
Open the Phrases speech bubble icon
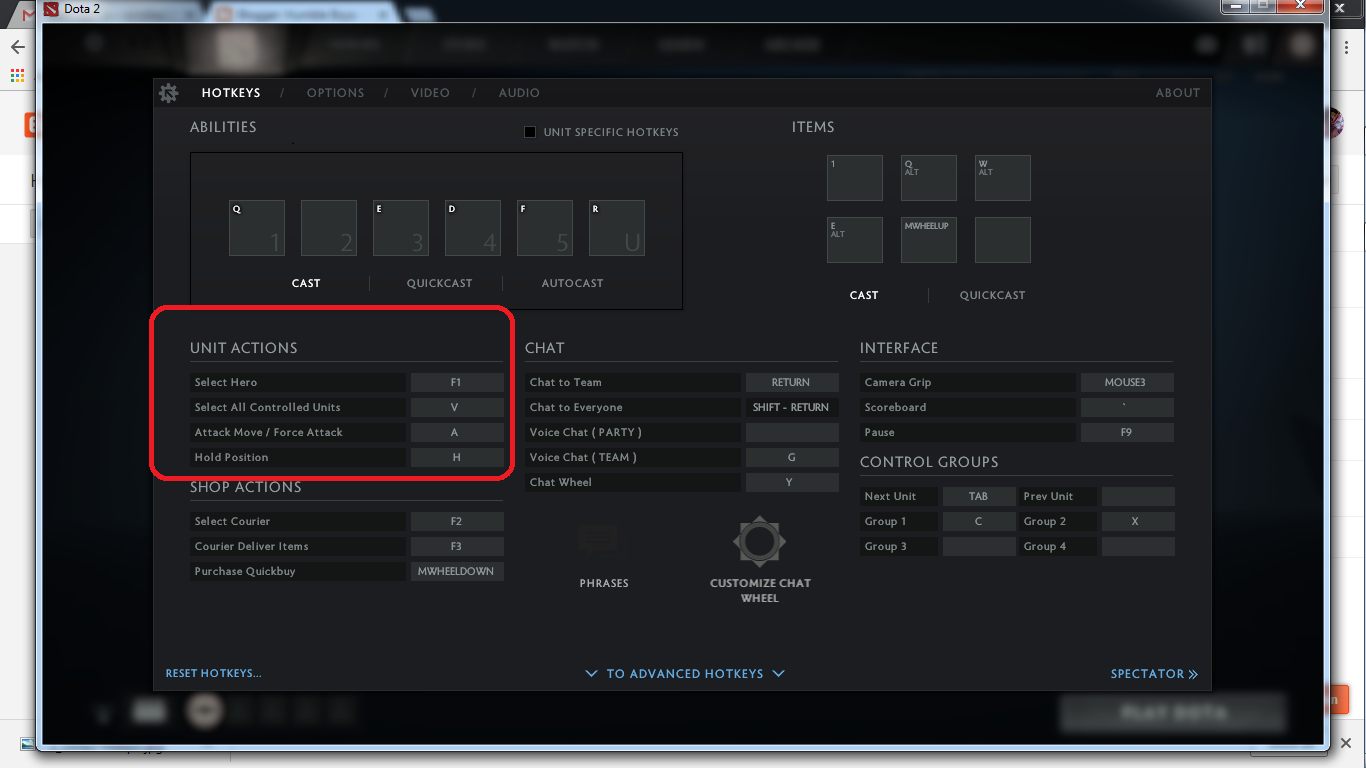click(x=598, y=540)
